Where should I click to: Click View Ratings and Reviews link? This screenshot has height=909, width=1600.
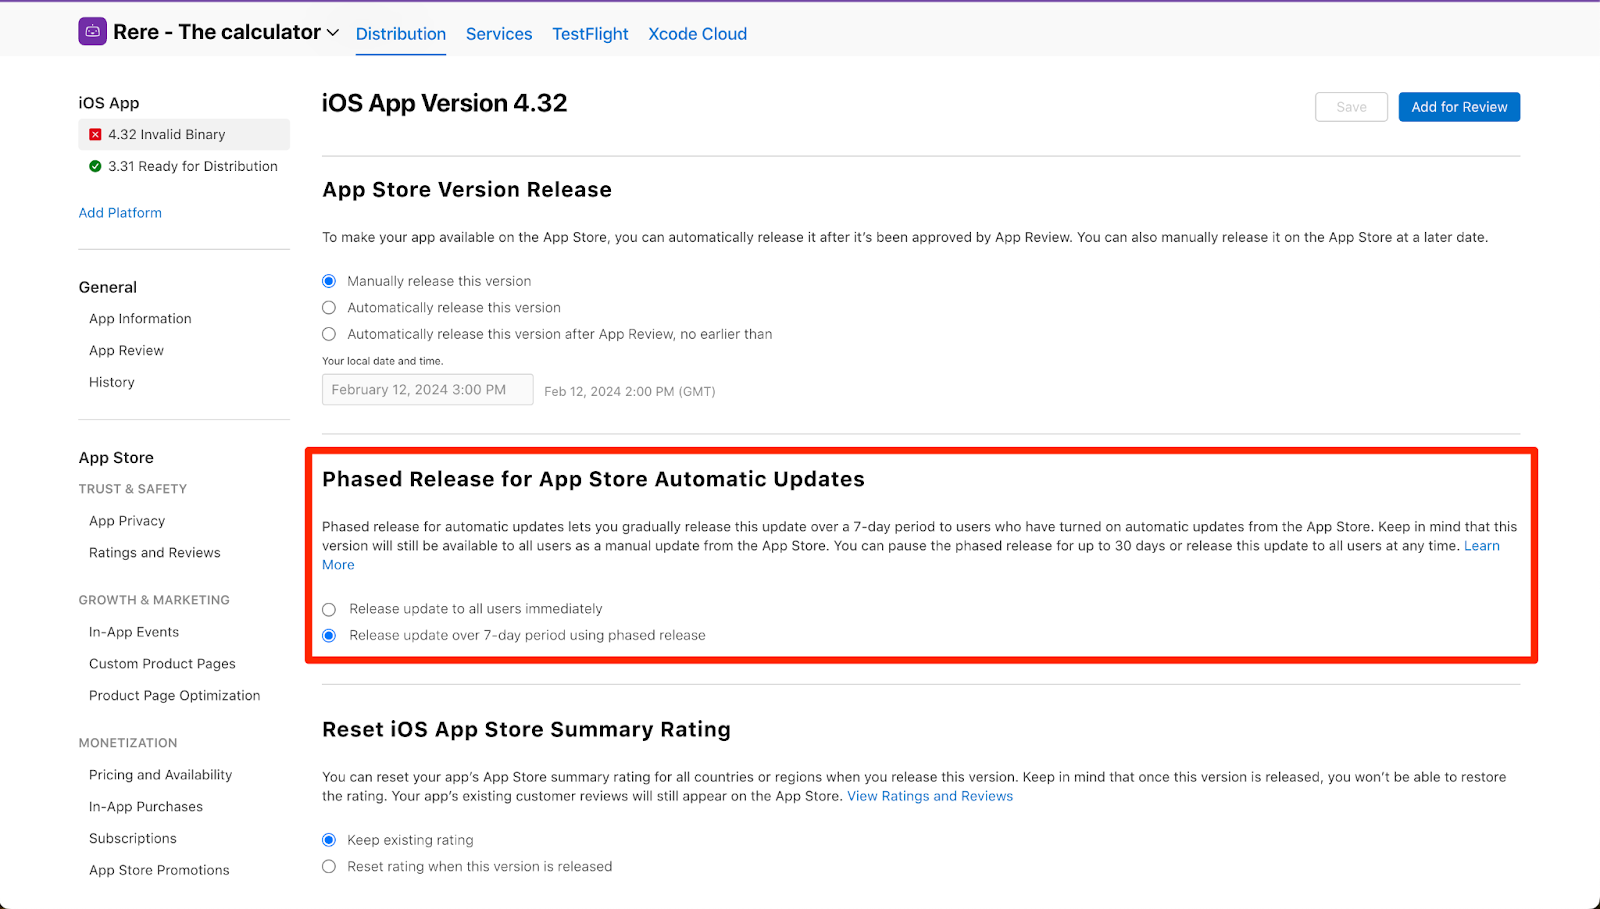tap(930, 796)
